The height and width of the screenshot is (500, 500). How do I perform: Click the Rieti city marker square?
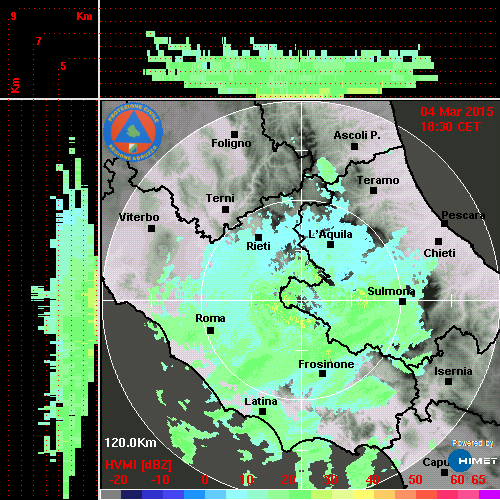coord(258,237)
